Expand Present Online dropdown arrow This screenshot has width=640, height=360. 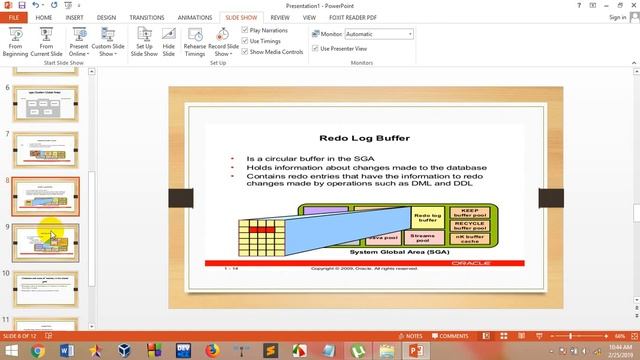point(88,54)
